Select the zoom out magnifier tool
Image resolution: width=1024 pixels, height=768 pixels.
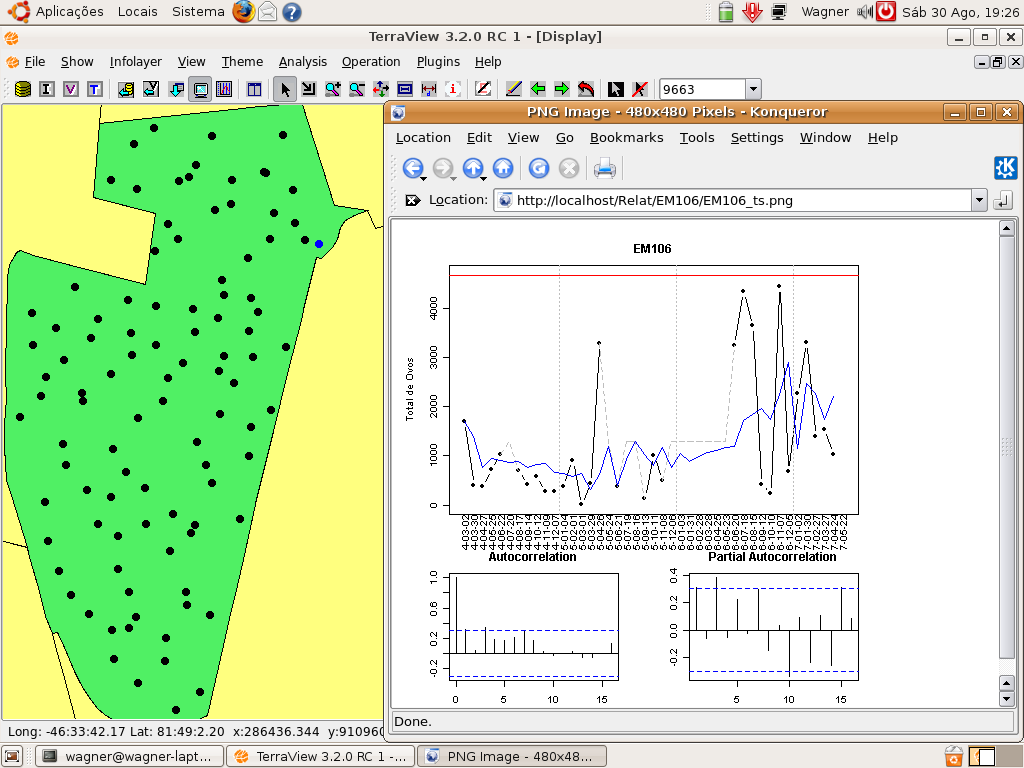(357, 89)
